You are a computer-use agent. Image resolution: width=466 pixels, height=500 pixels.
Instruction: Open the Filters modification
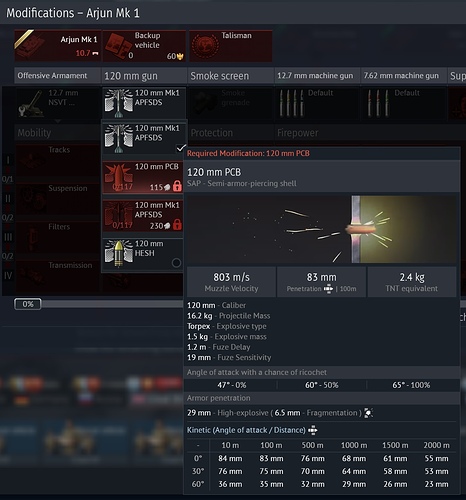tap(57, 238)
